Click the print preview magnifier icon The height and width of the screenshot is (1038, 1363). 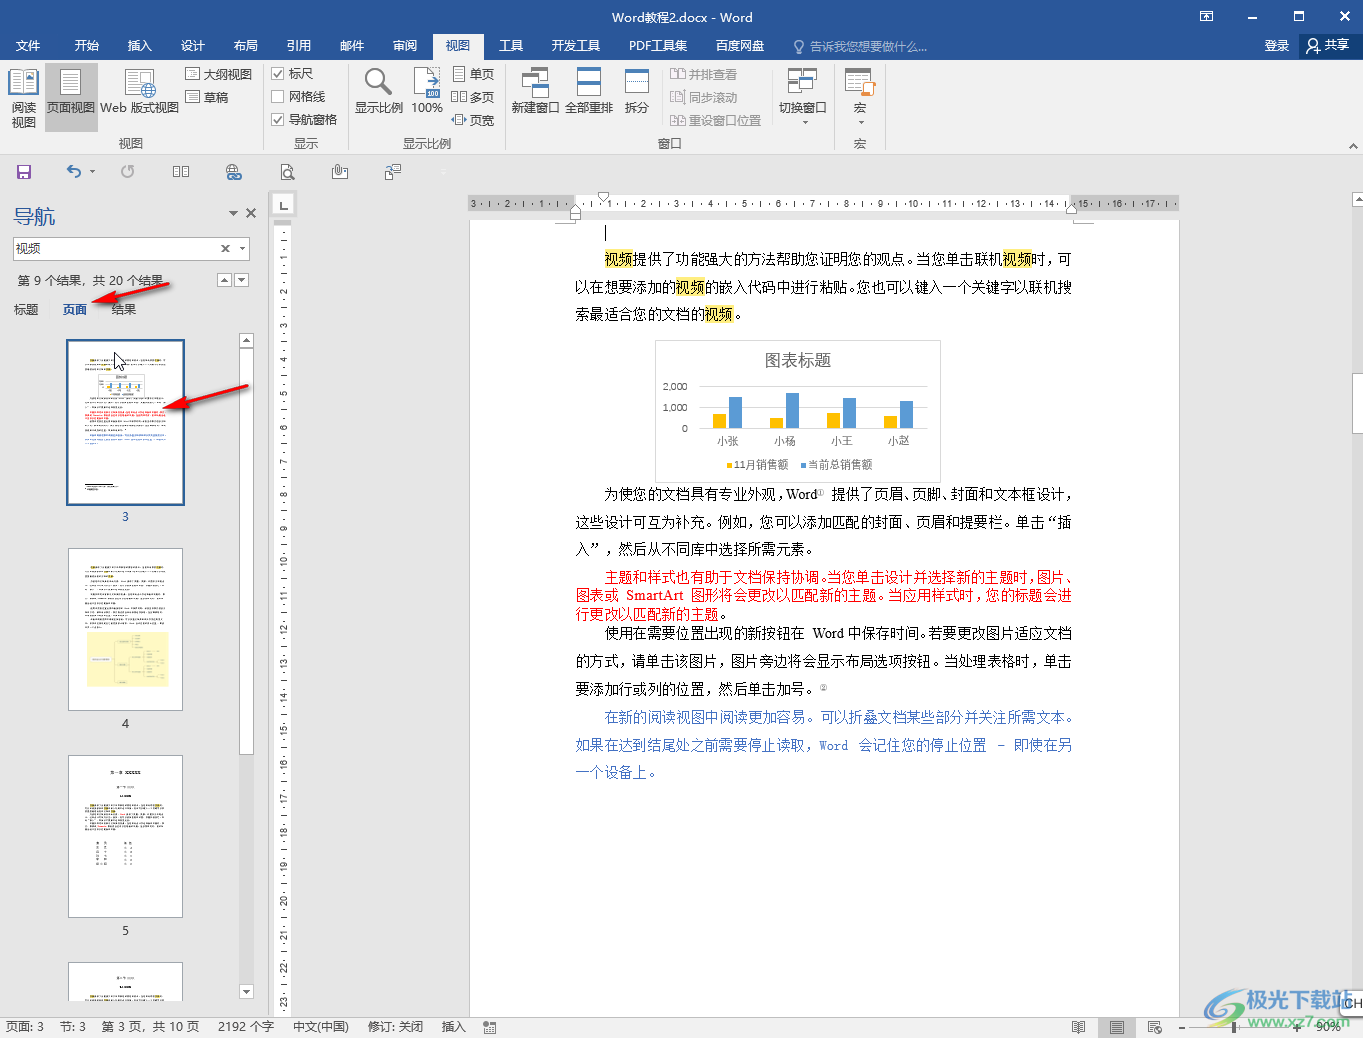288,172
